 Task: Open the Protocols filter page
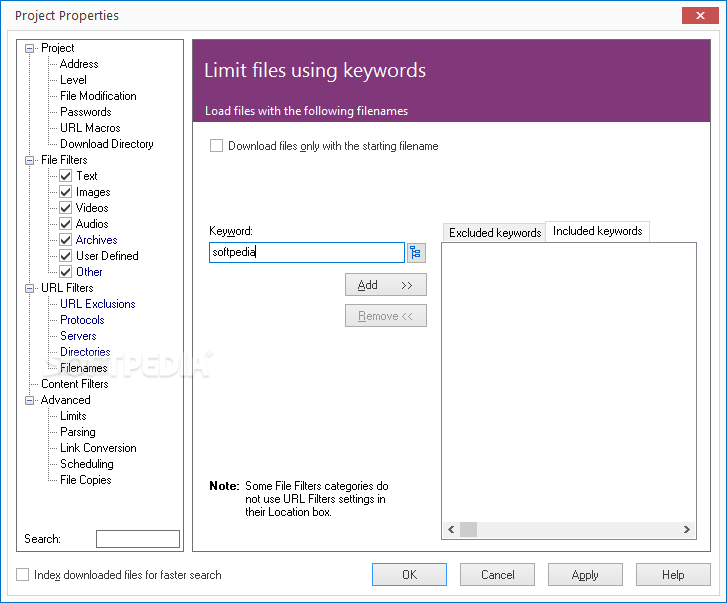[83, 320]
